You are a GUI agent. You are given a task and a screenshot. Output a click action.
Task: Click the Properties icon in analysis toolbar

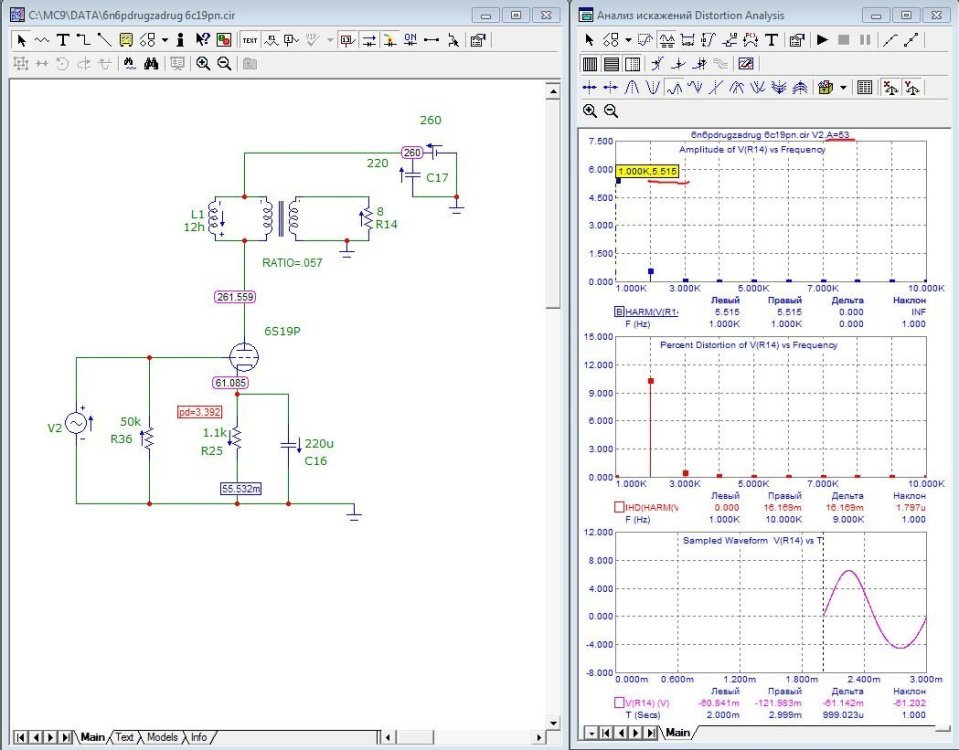(797, 40)
